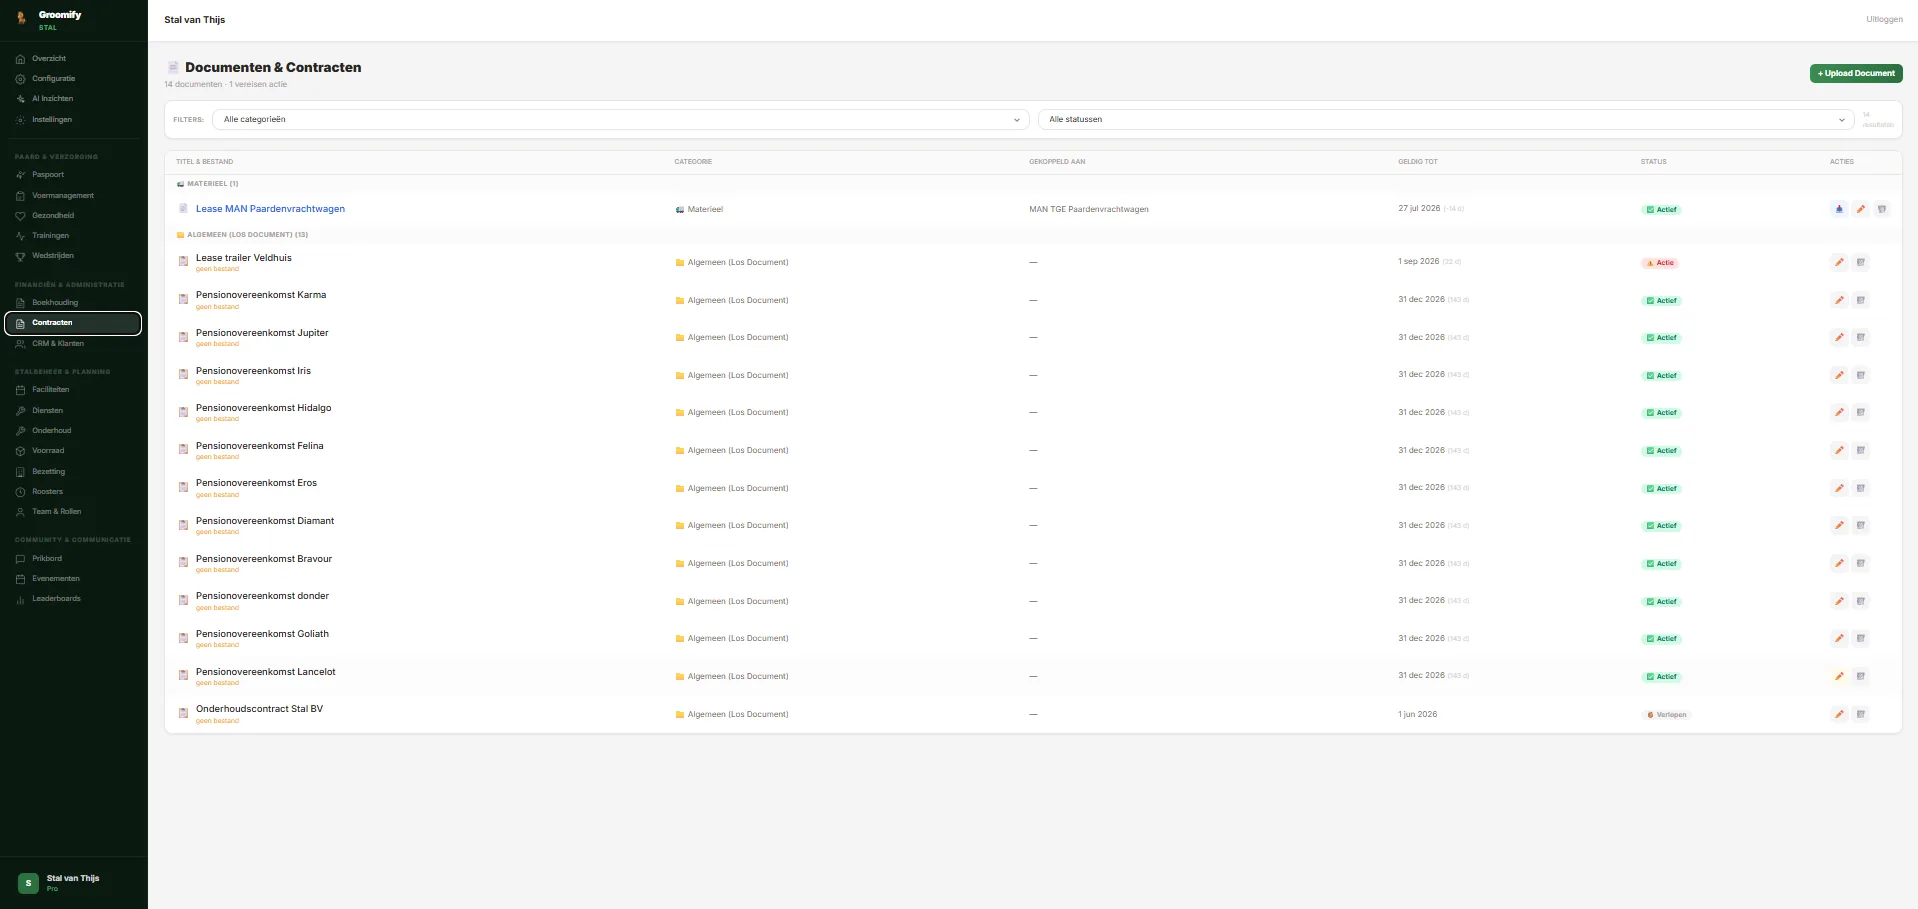The image size is (1918, 909).
Task: Click the file icon next to Lease MAN Paardenvrachtwagen
Action: pos(183,209)
